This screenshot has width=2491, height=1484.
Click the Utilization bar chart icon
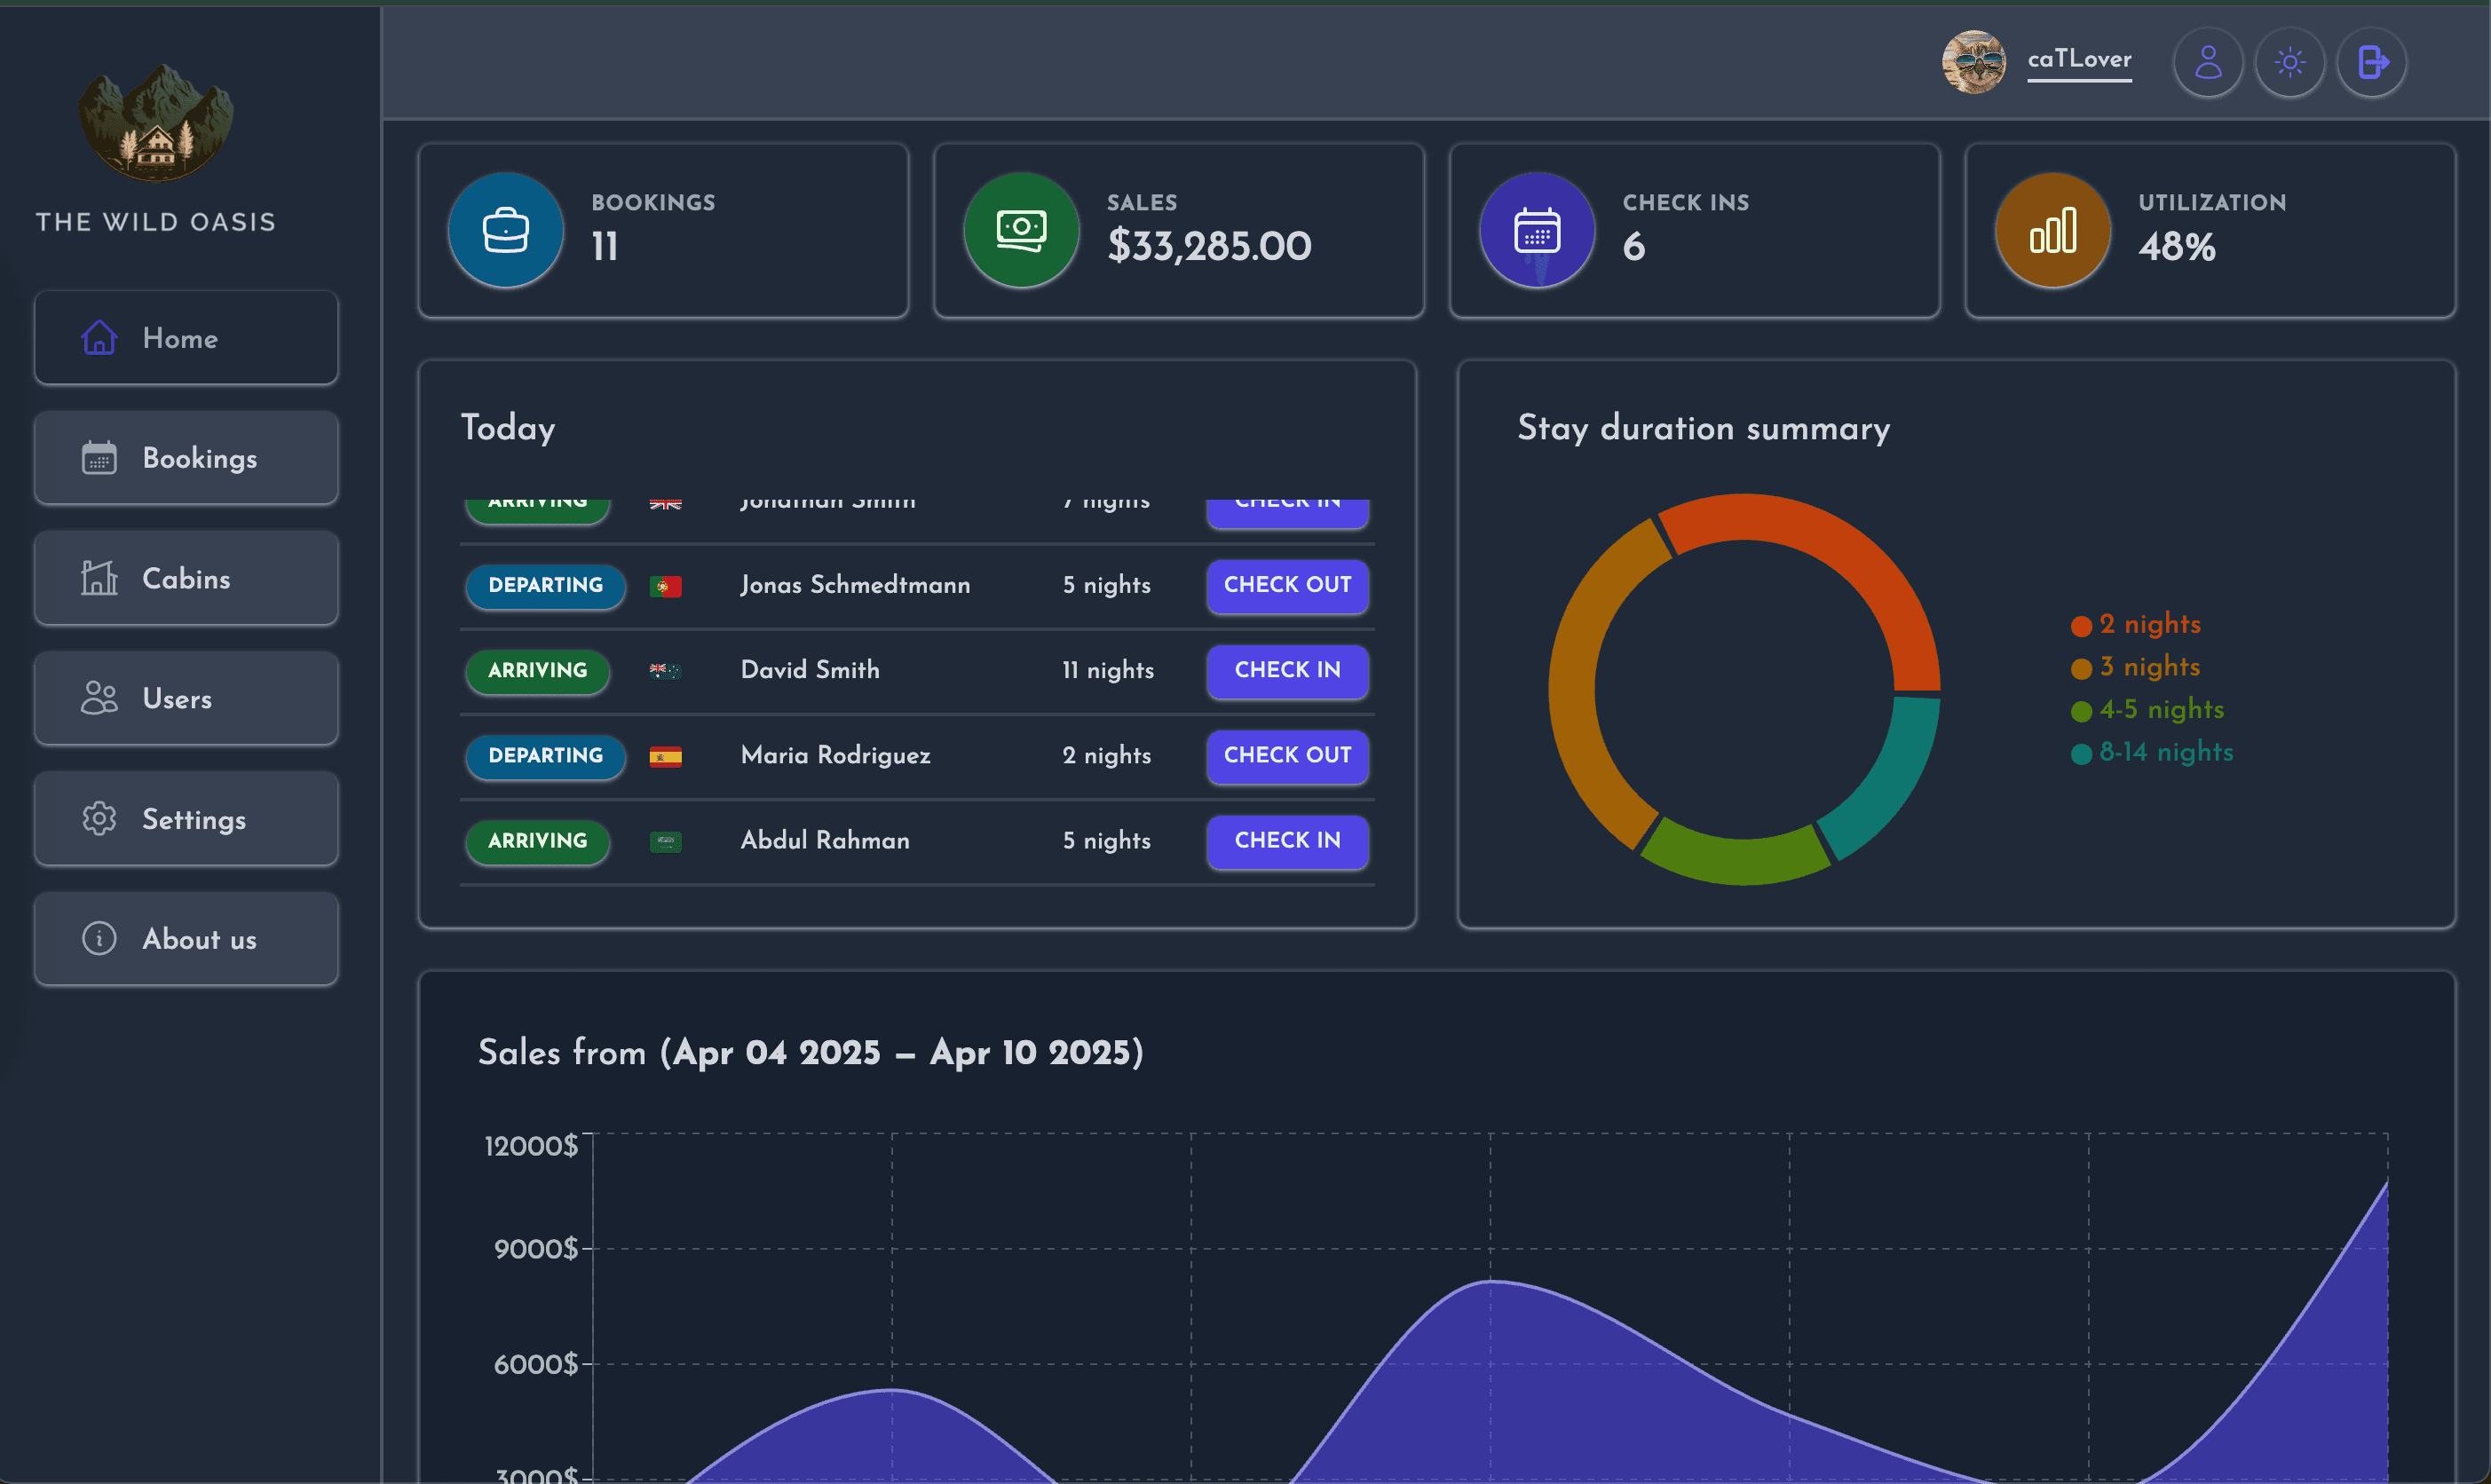point(2053,230)
